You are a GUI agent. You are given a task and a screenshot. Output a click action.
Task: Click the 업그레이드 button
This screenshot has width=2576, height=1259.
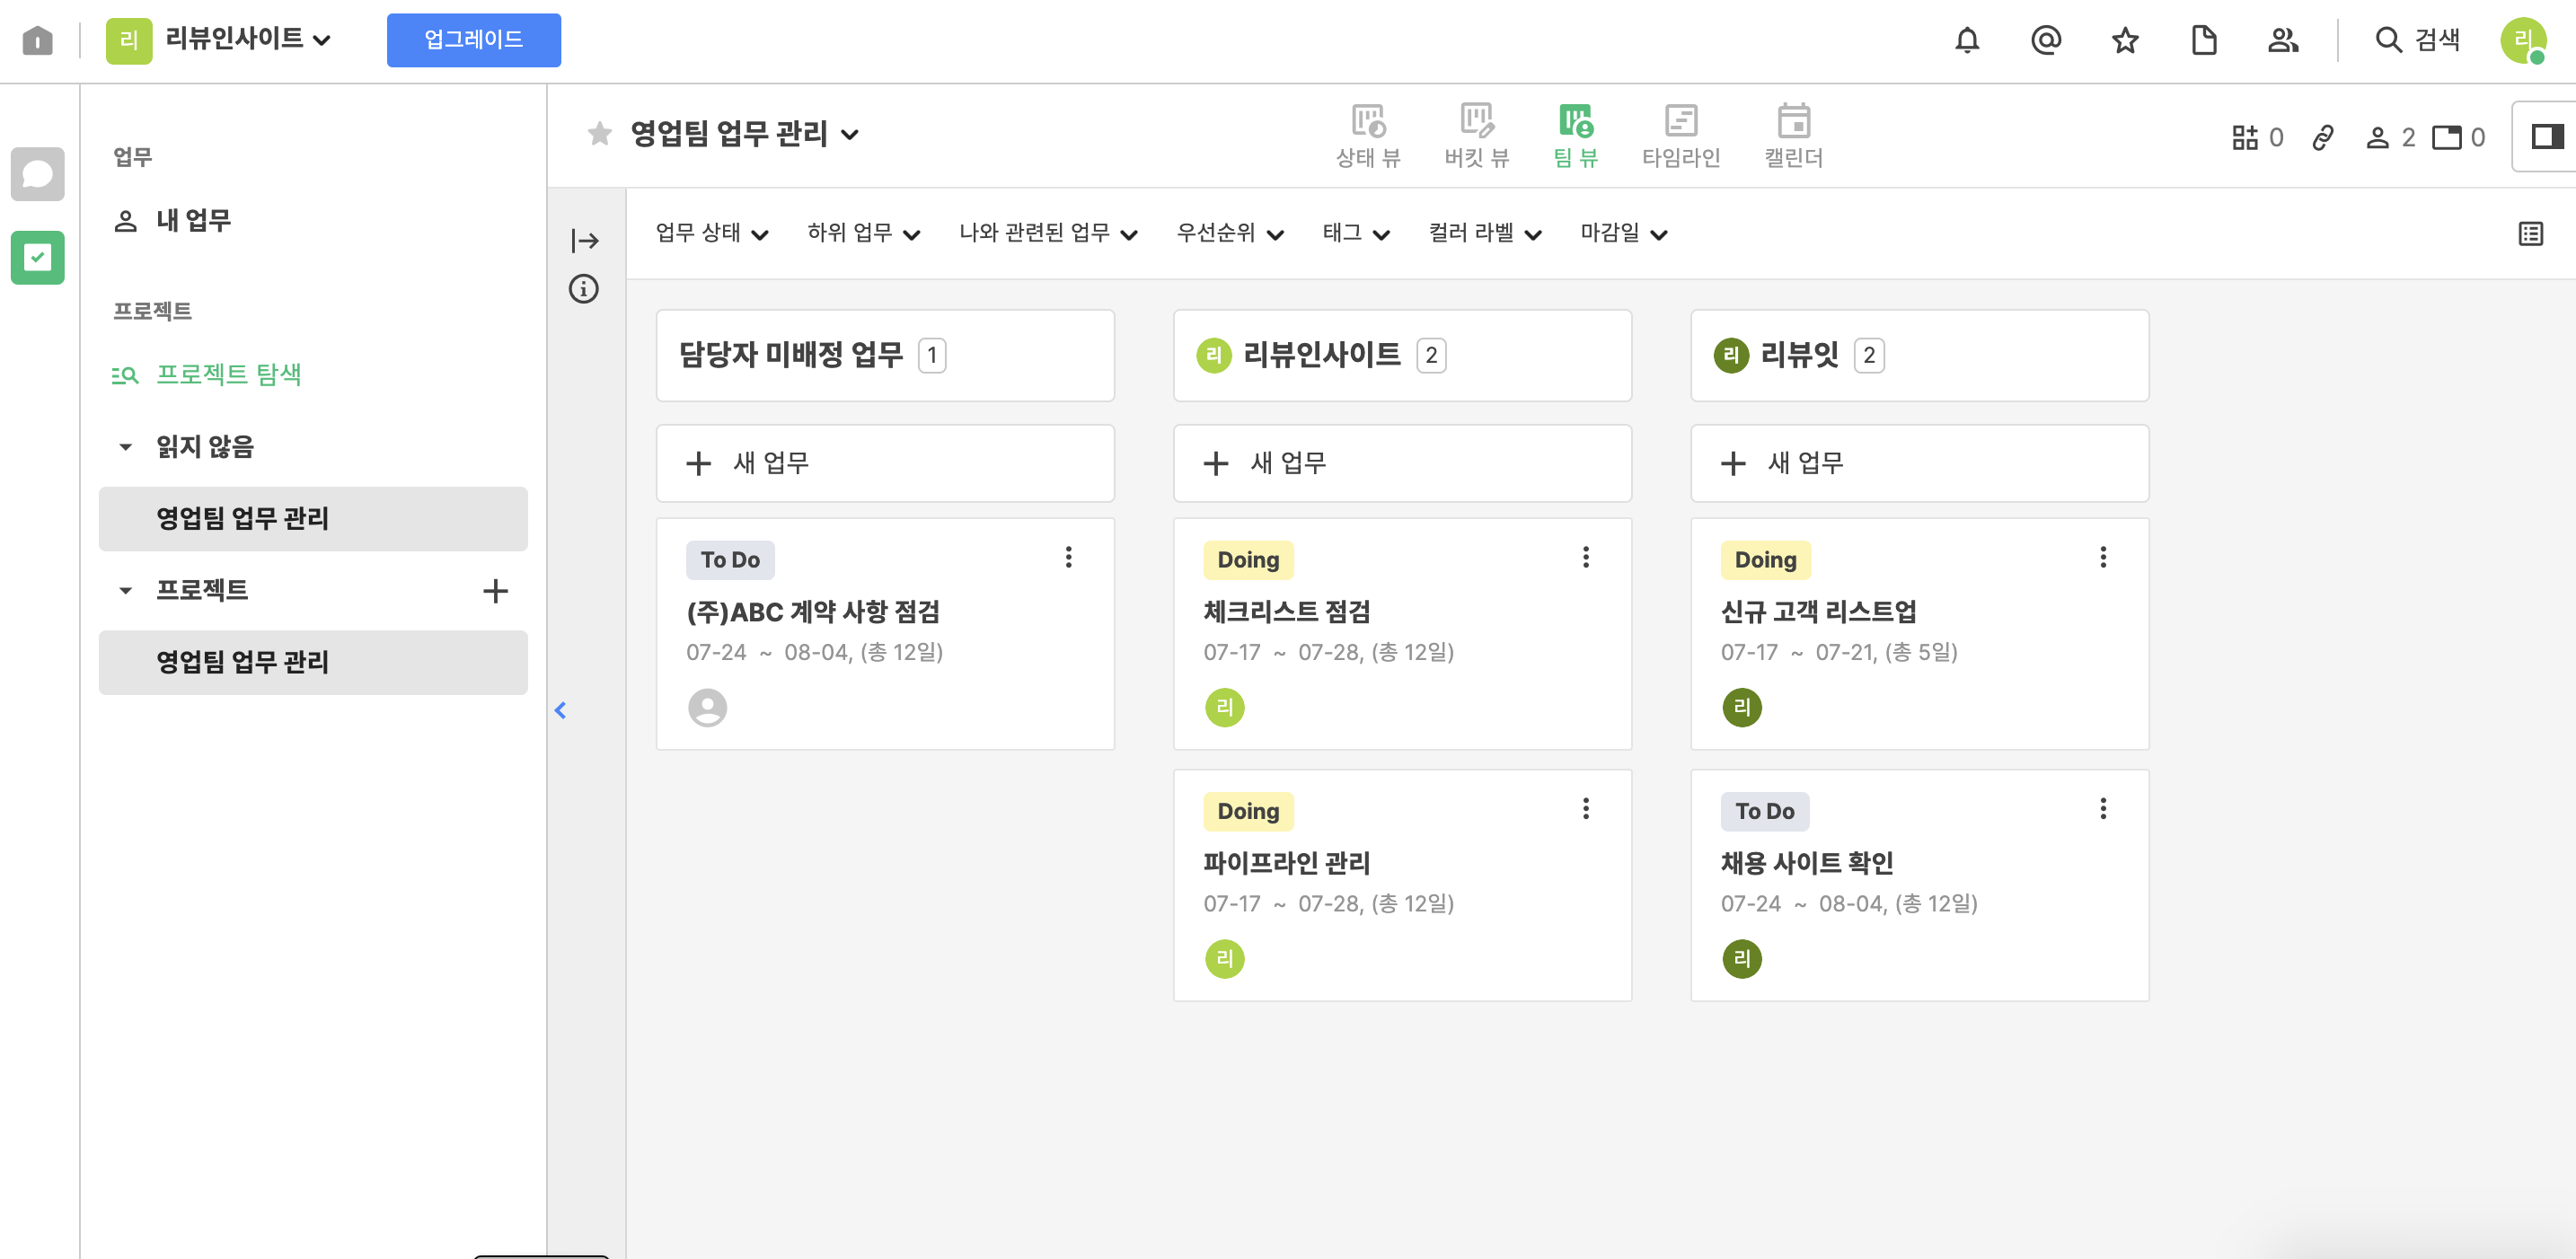coord(473,40)
